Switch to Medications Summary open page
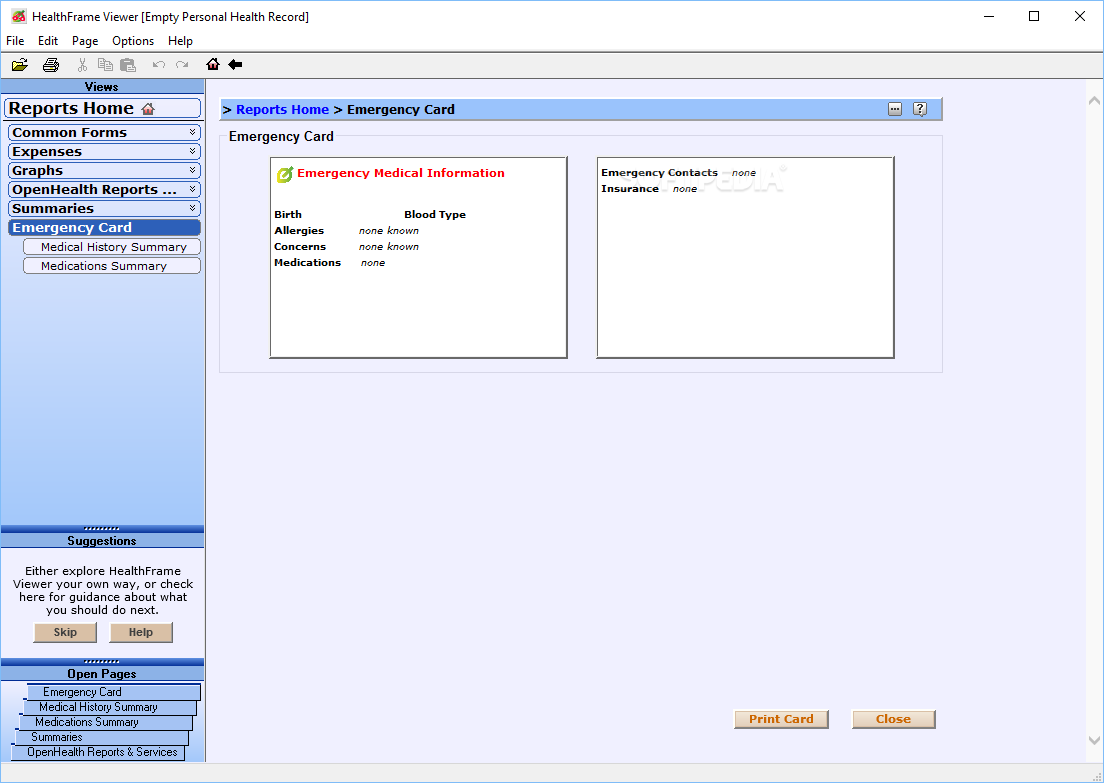1104x783 pixels. 106,722
